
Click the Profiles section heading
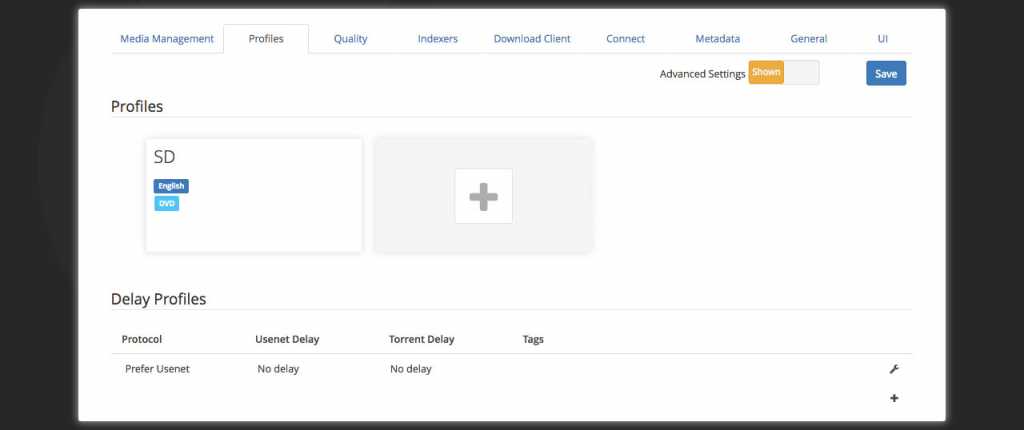(137, 107)
